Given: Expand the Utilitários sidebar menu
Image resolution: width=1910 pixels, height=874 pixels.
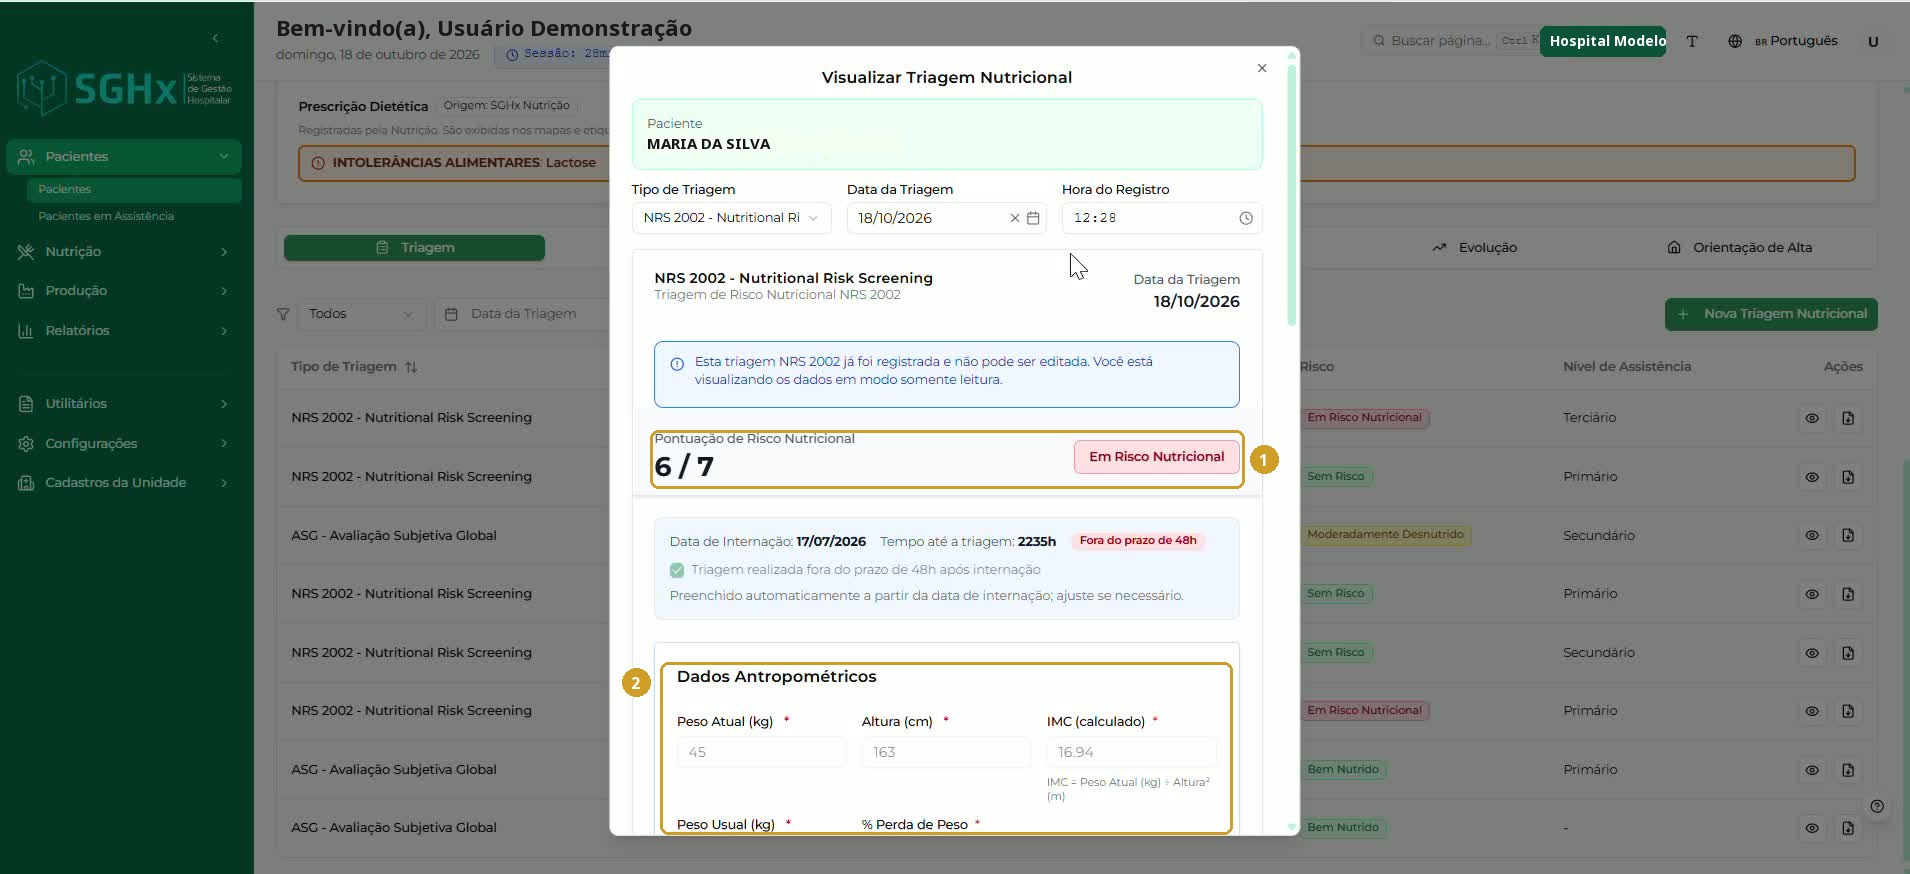Looking at the screenshot, I should click(124, 404).
